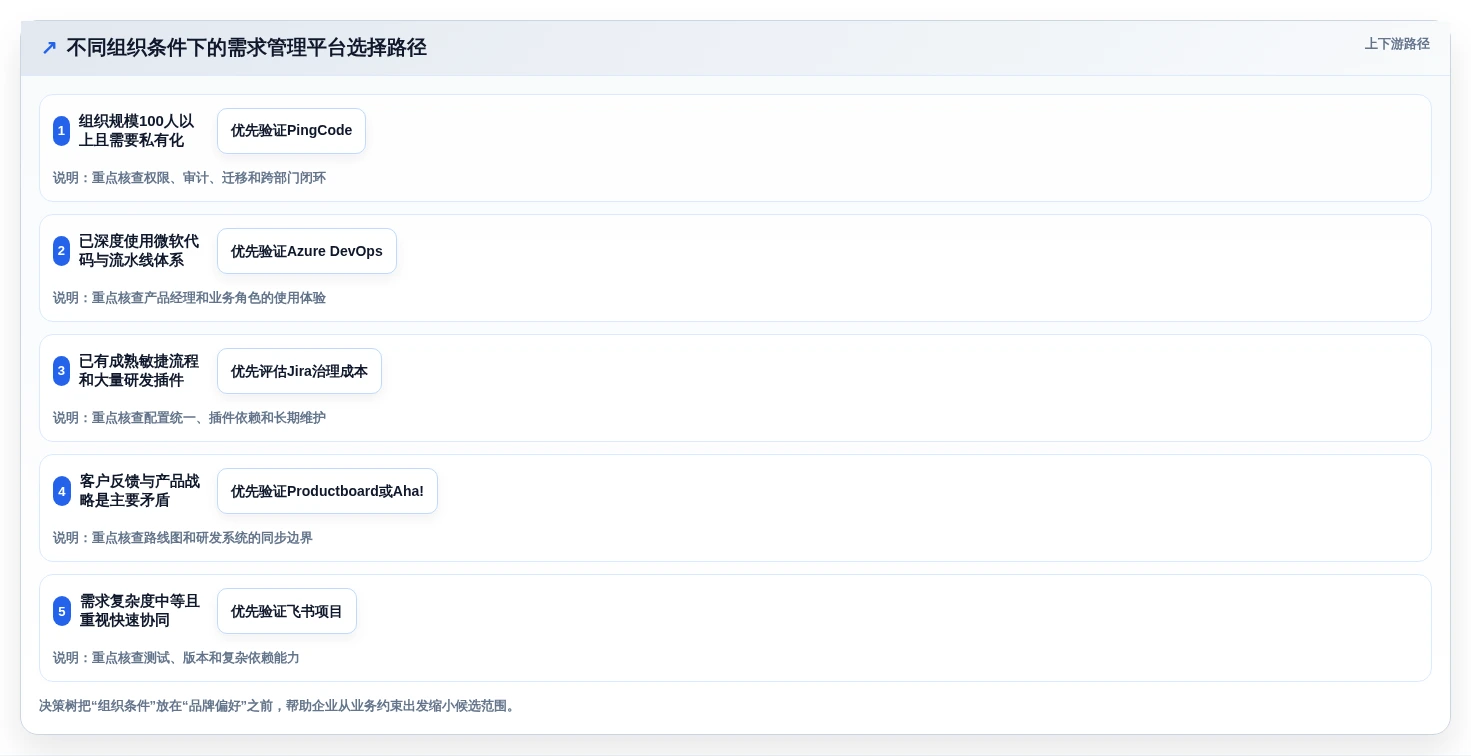The width and height of the screenshot is (1471, 756).
Task: Click note 重点核查权限、审计、迁移和跨部门闭环
Action: coord(189,178)
